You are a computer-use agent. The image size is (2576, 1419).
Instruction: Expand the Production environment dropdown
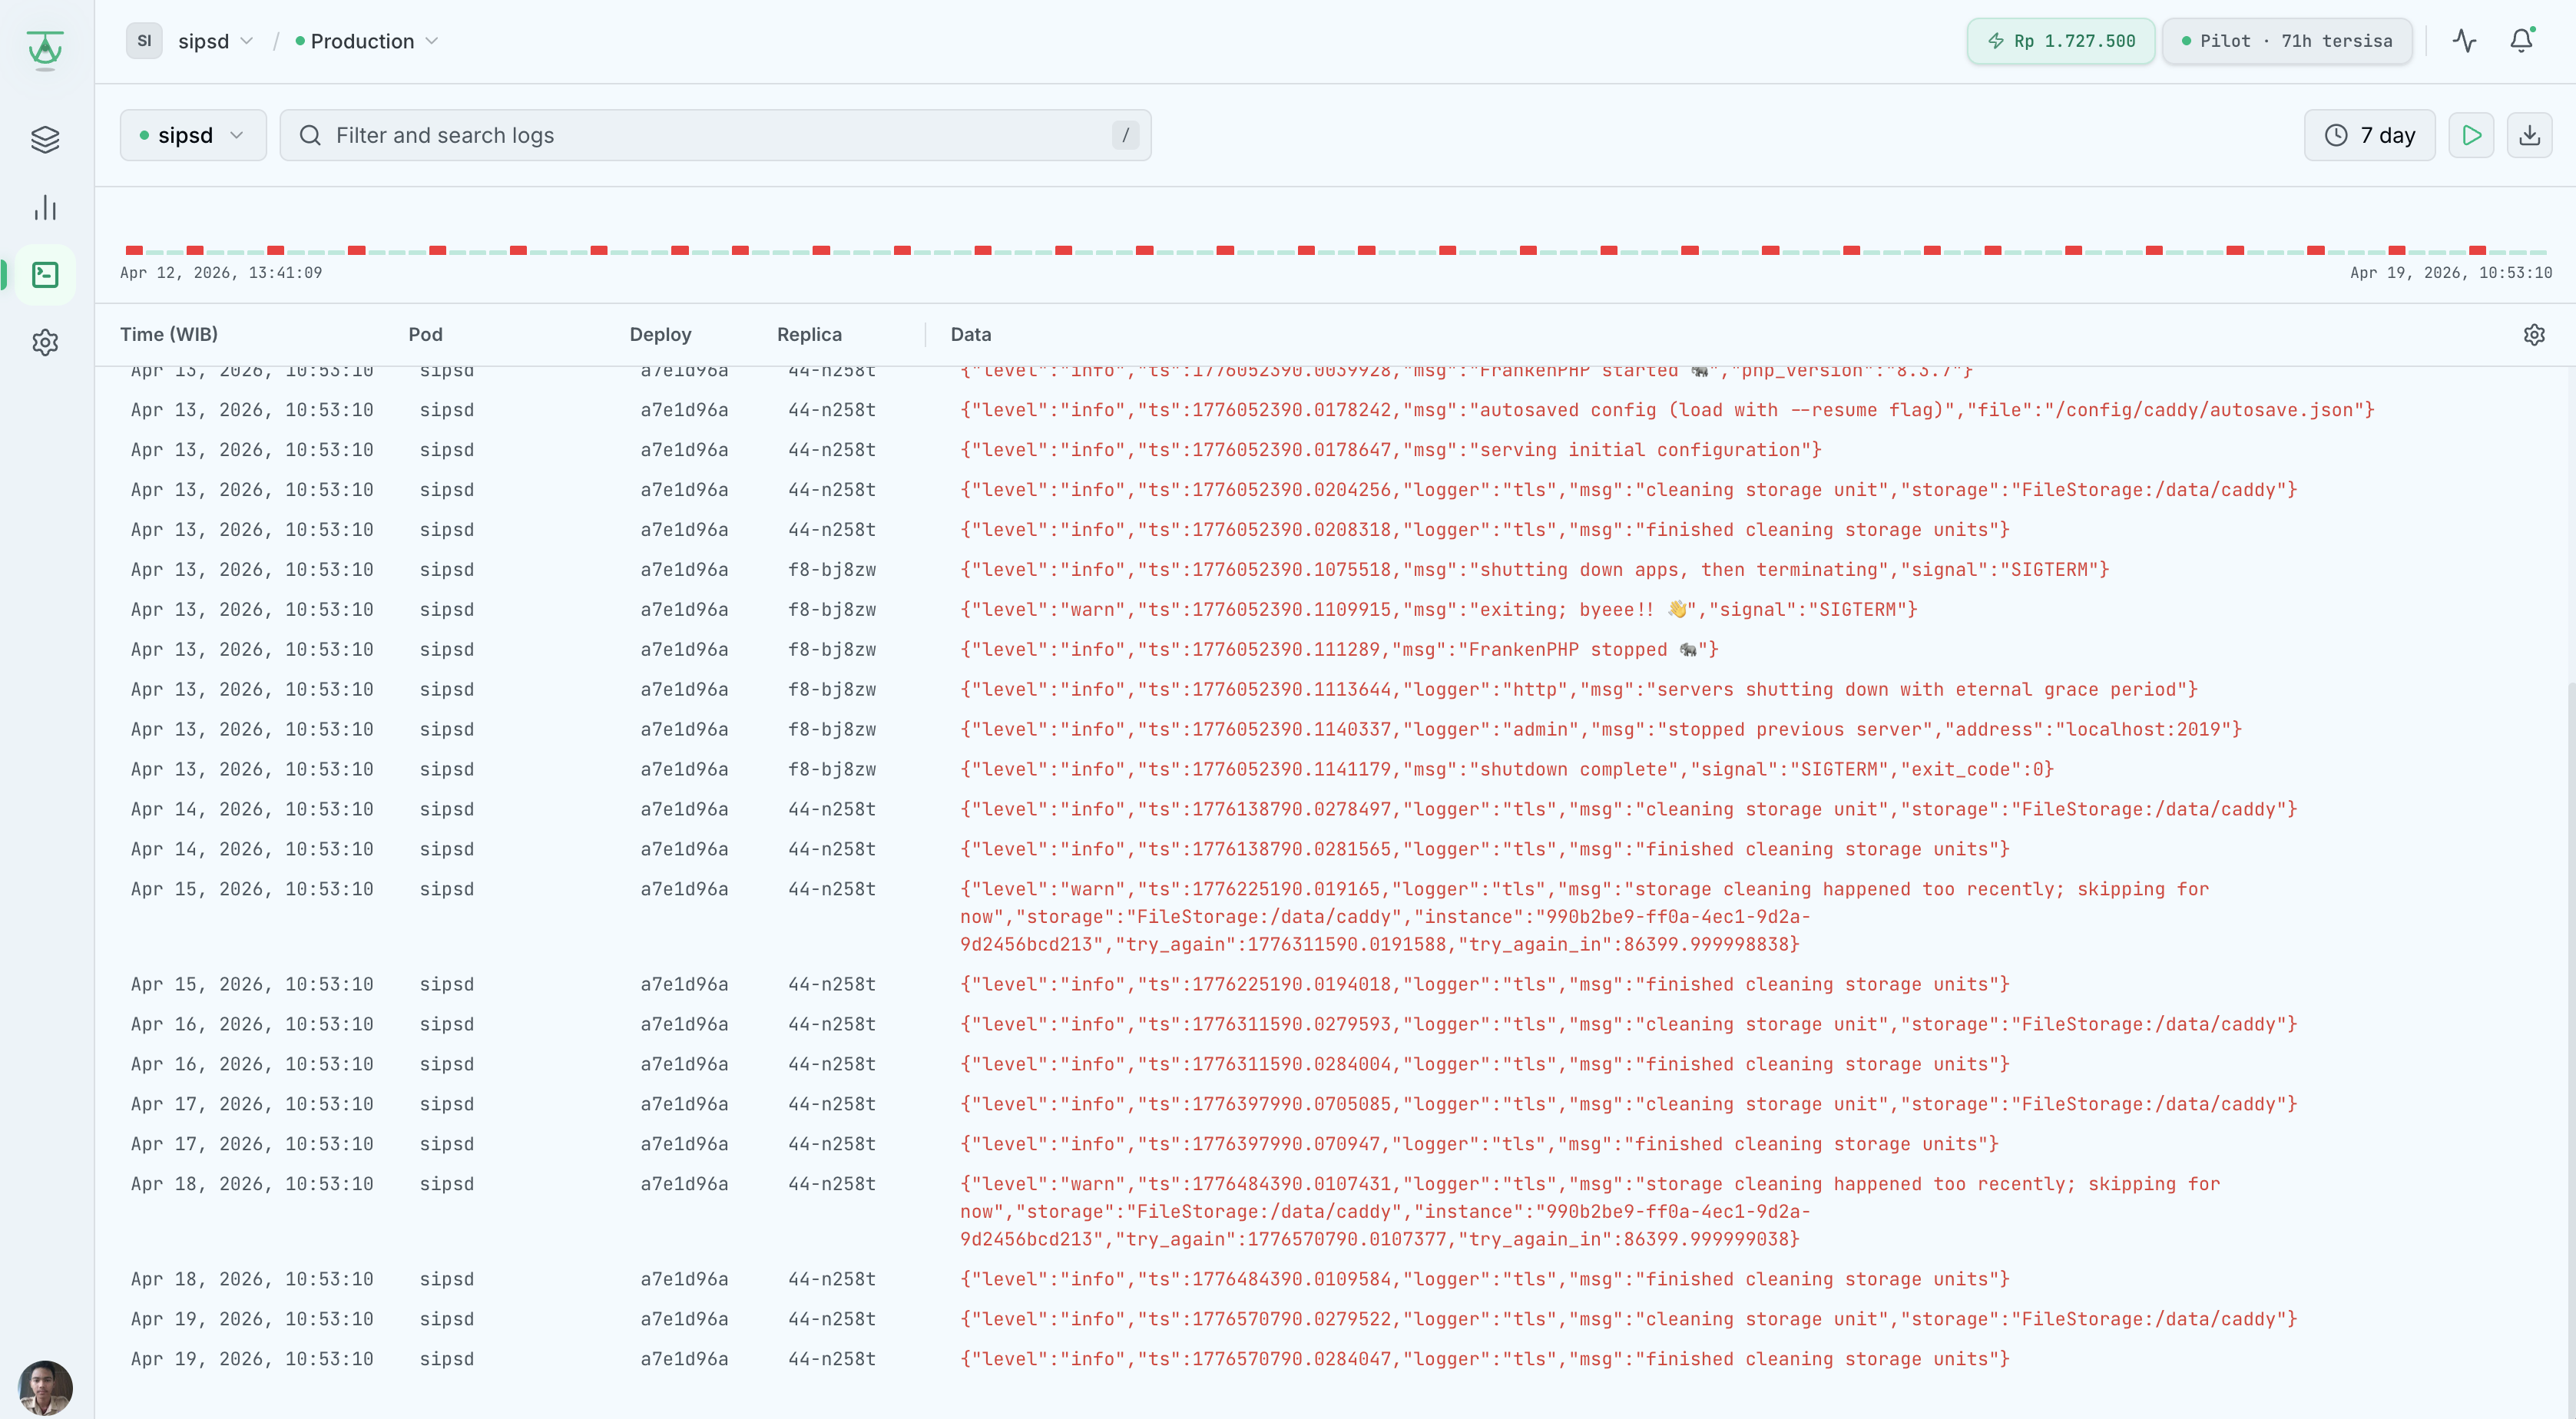(367, 41)
